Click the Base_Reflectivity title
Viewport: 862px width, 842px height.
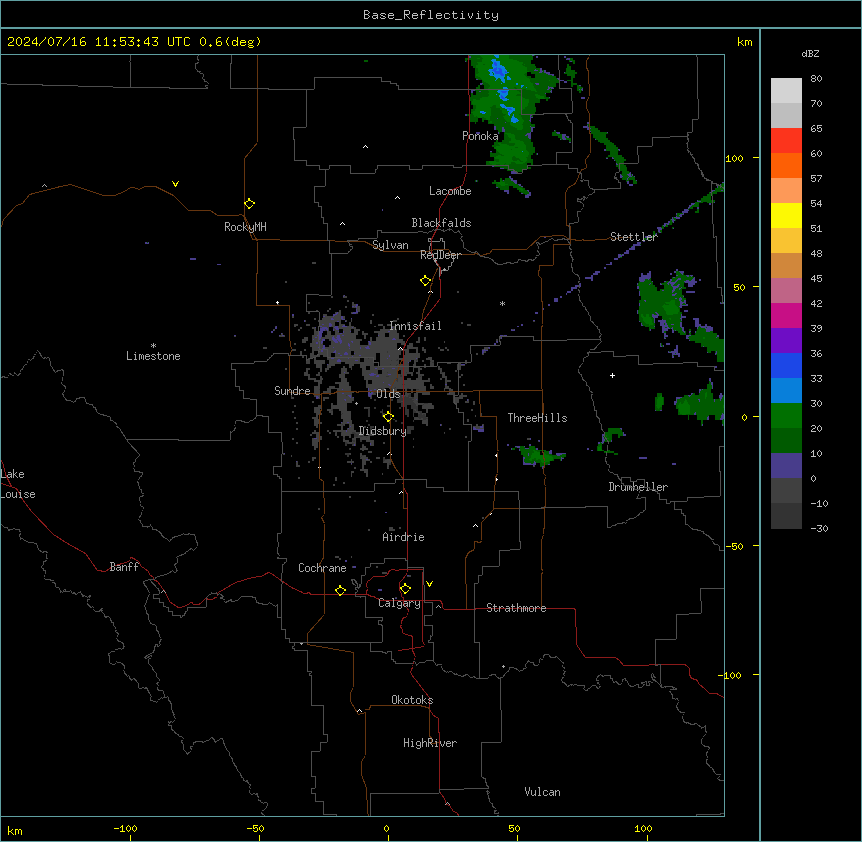click(x=431, y=15)
